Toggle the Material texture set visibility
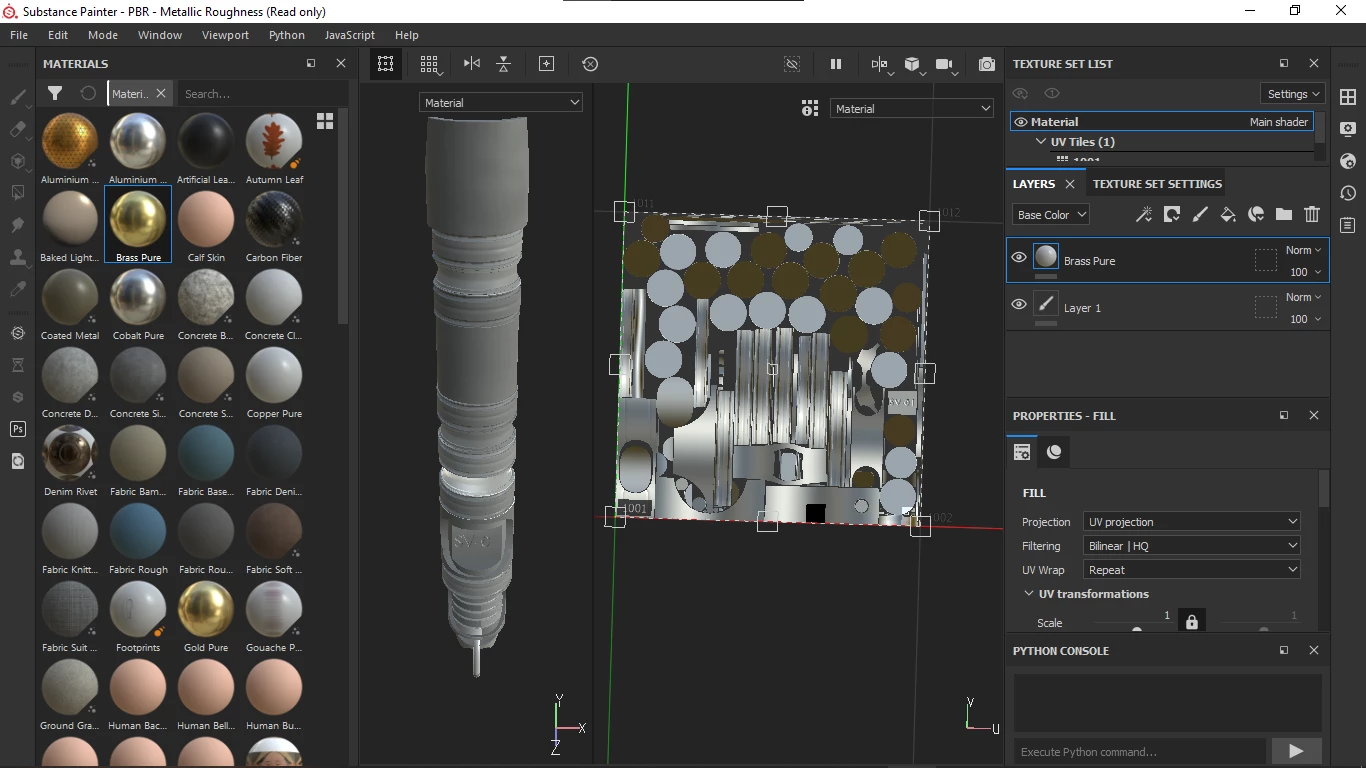 point(1021,122)
